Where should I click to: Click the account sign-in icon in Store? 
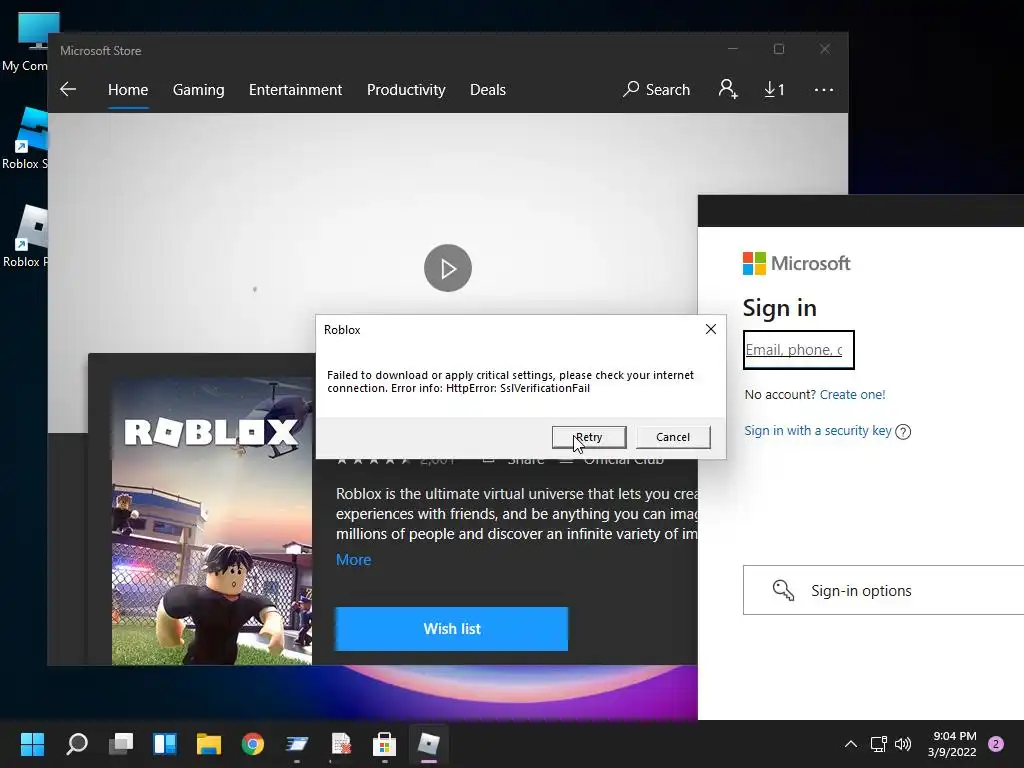(x=728, y=89)
